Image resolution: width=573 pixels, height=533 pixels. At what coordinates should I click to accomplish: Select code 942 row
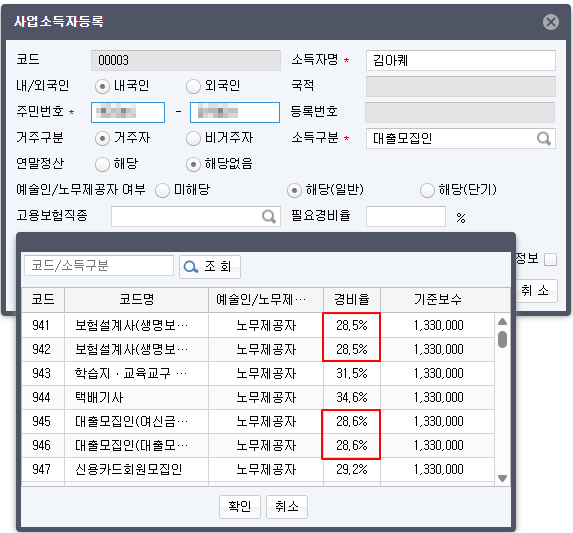tap(258, 349)
